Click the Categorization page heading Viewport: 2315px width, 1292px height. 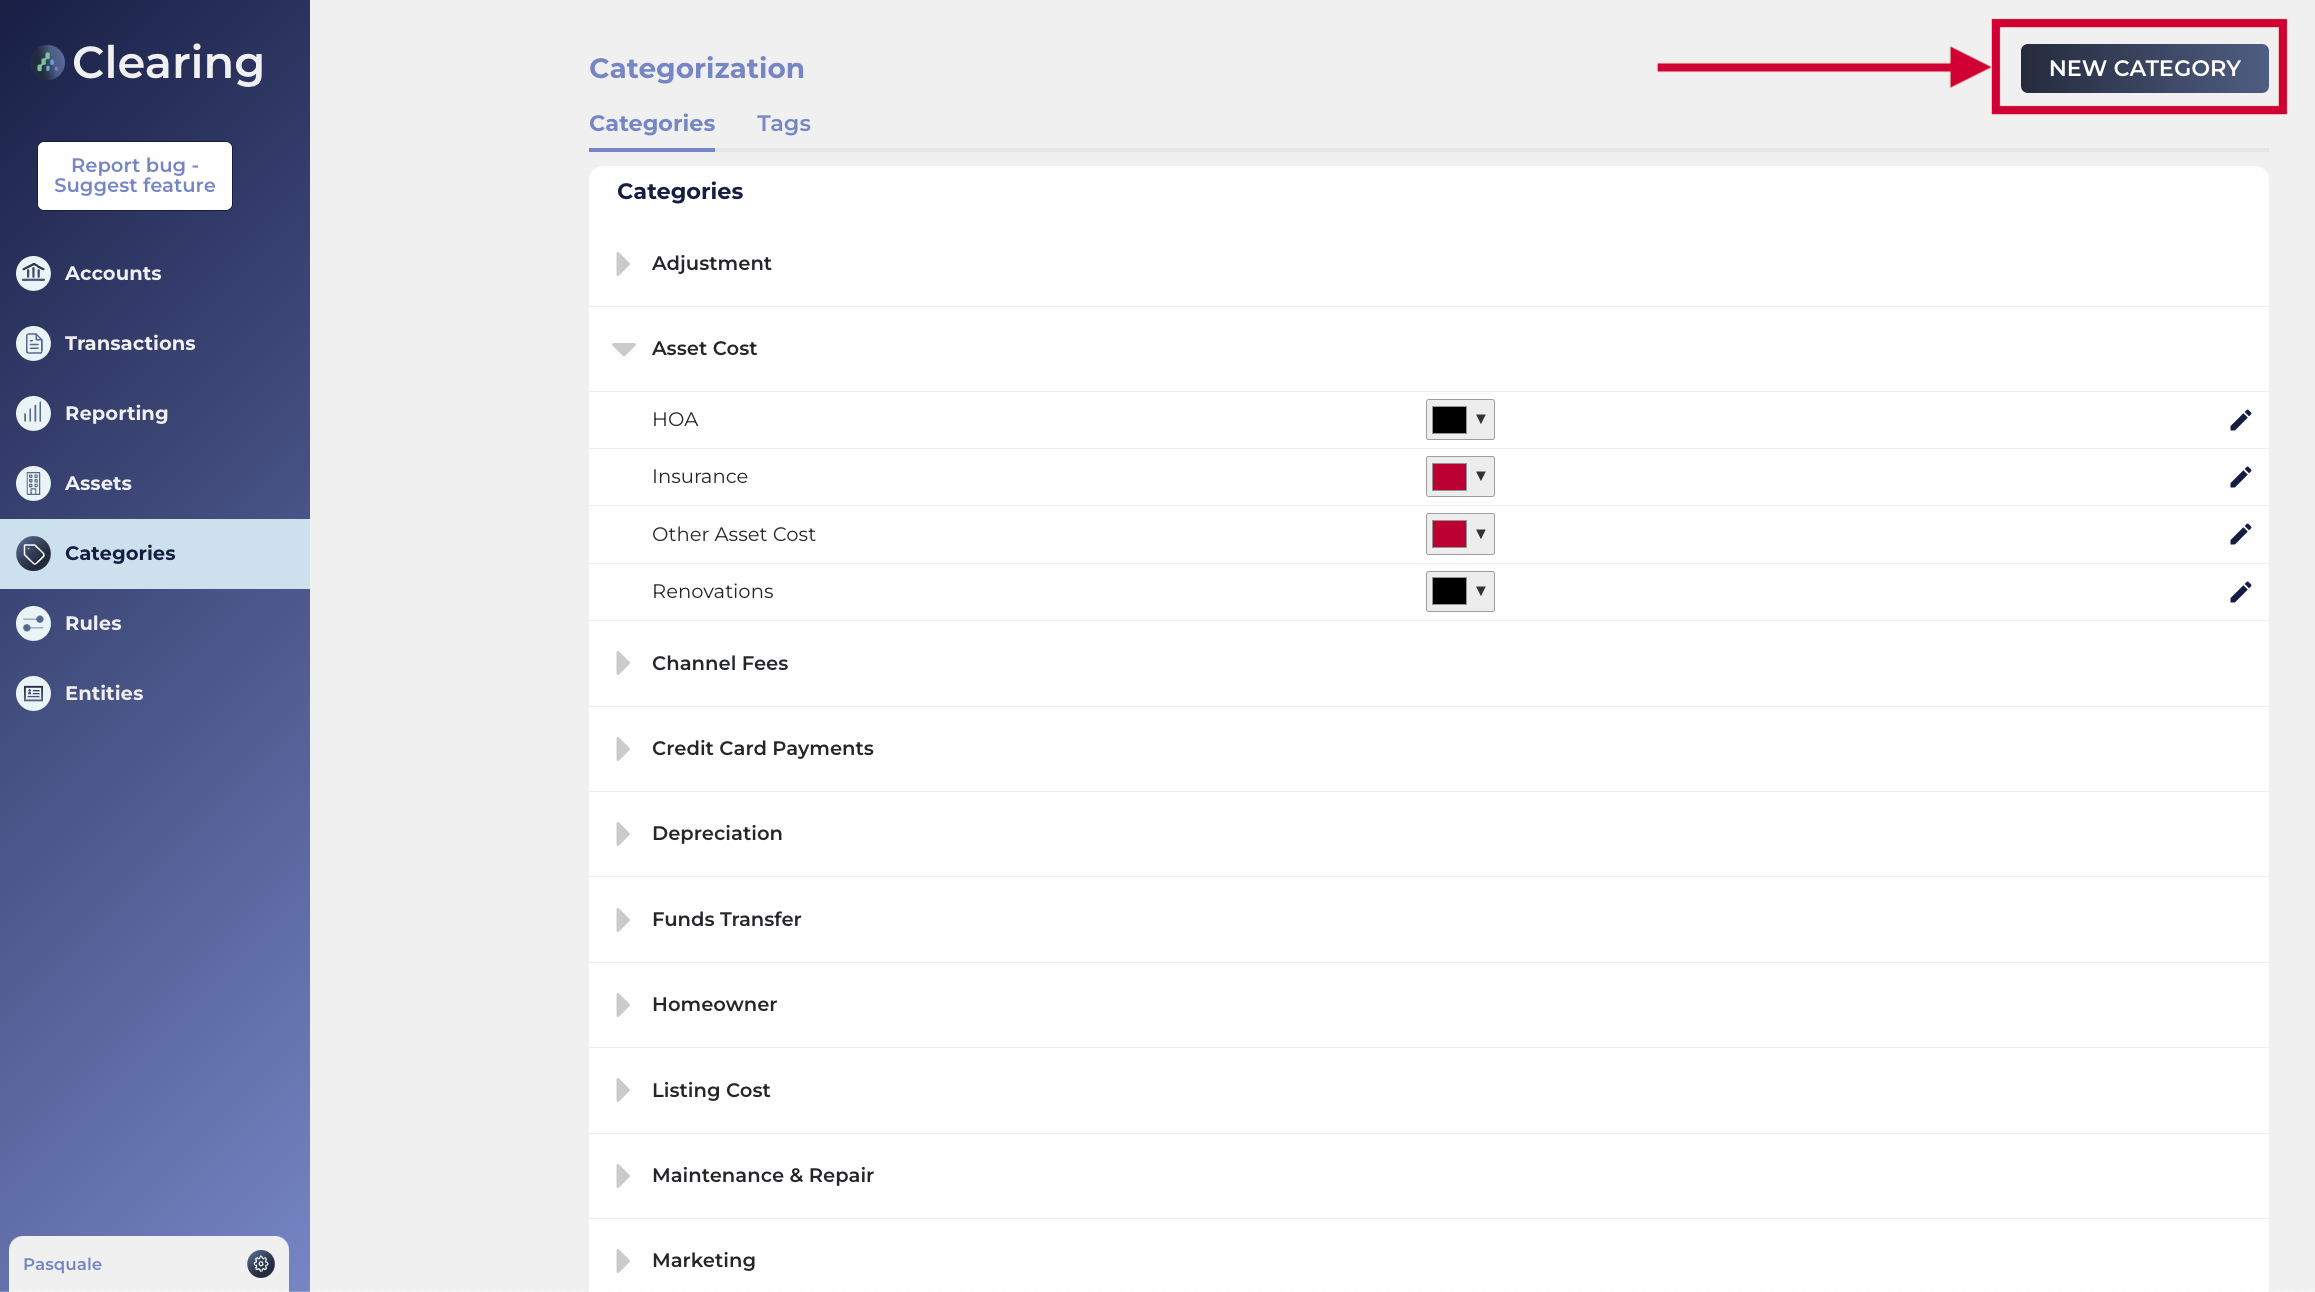point(696,68)
